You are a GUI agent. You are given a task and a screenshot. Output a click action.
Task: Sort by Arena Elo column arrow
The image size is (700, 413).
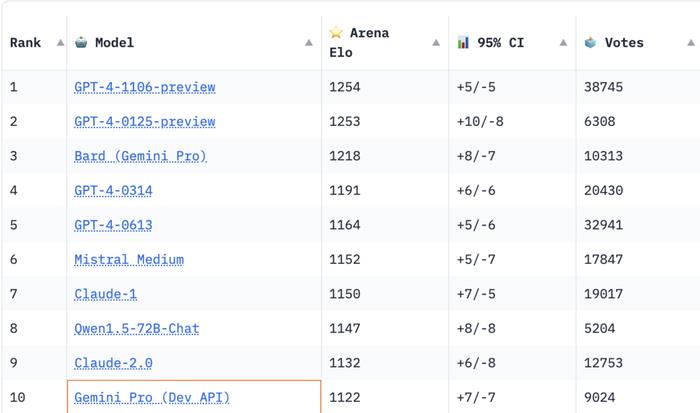pos(436,43)
